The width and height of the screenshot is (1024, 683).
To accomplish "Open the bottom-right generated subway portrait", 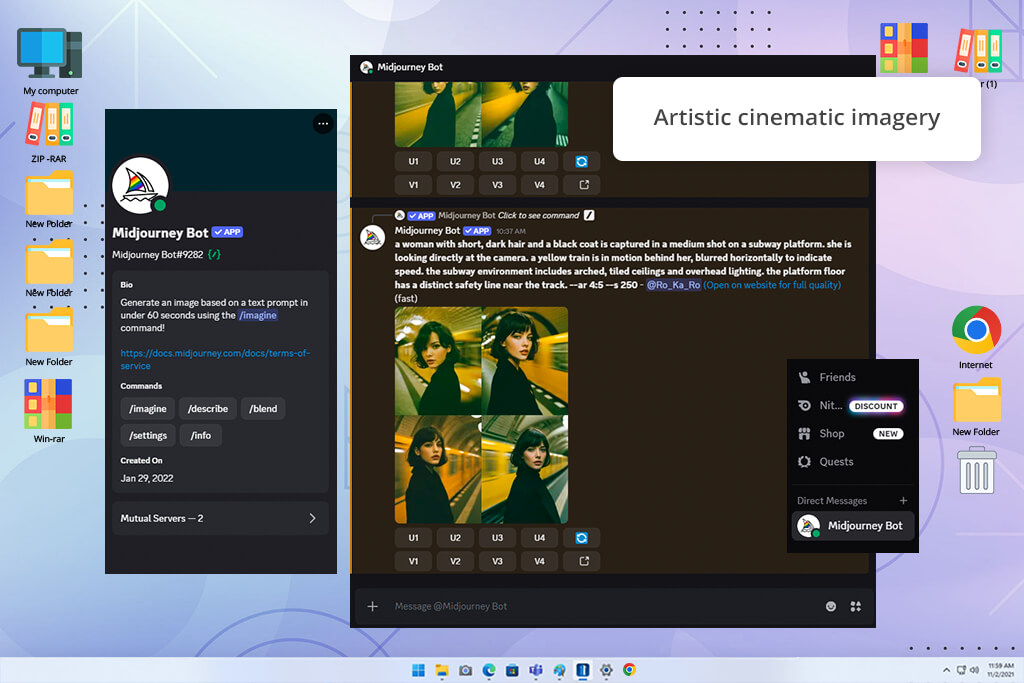I will (x=524, y=469).
